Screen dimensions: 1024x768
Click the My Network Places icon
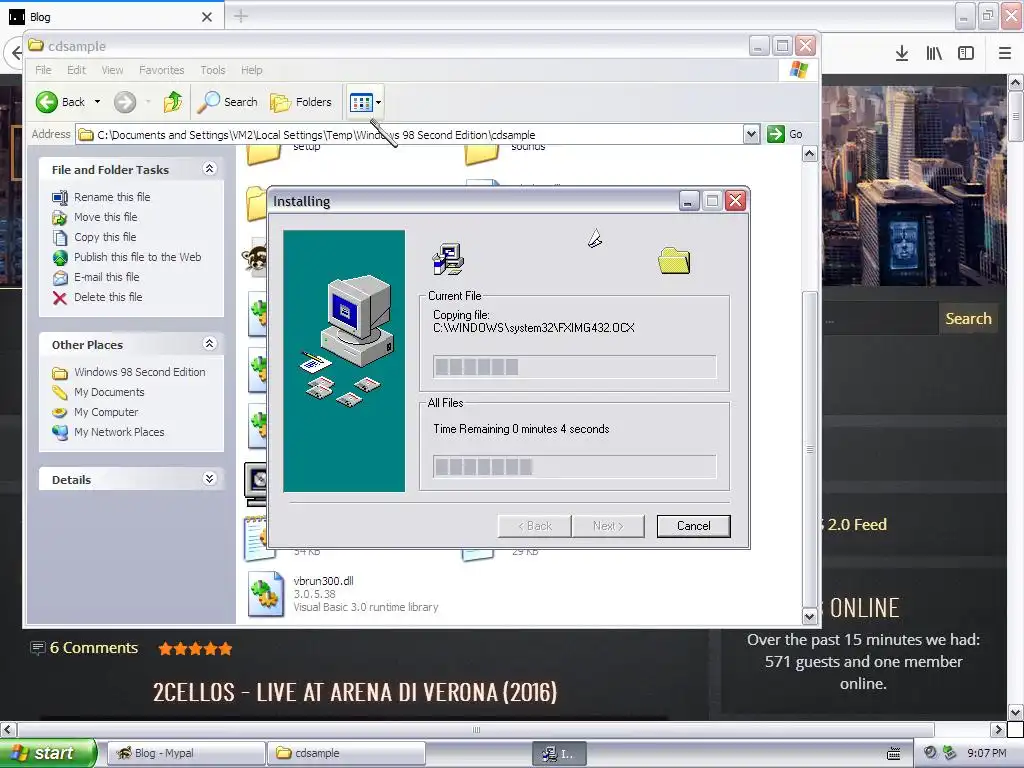click(60, 432)
